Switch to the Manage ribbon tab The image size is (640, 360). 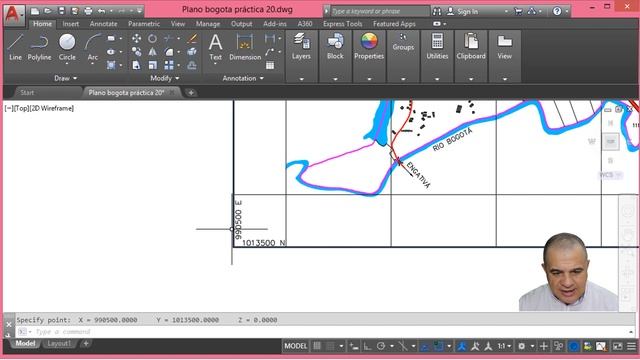(x=208, y=24)
